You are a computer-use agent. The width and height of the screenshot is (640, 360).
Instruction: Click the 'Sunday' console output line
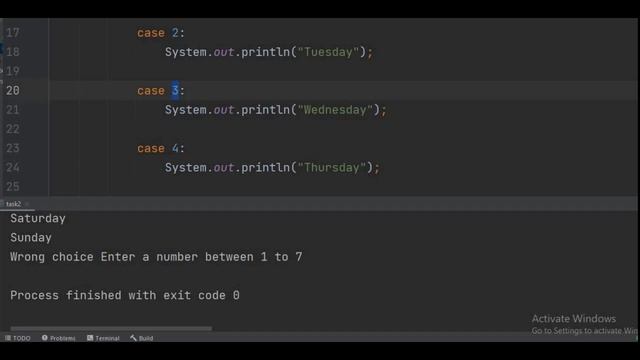(x=31, y=238)
